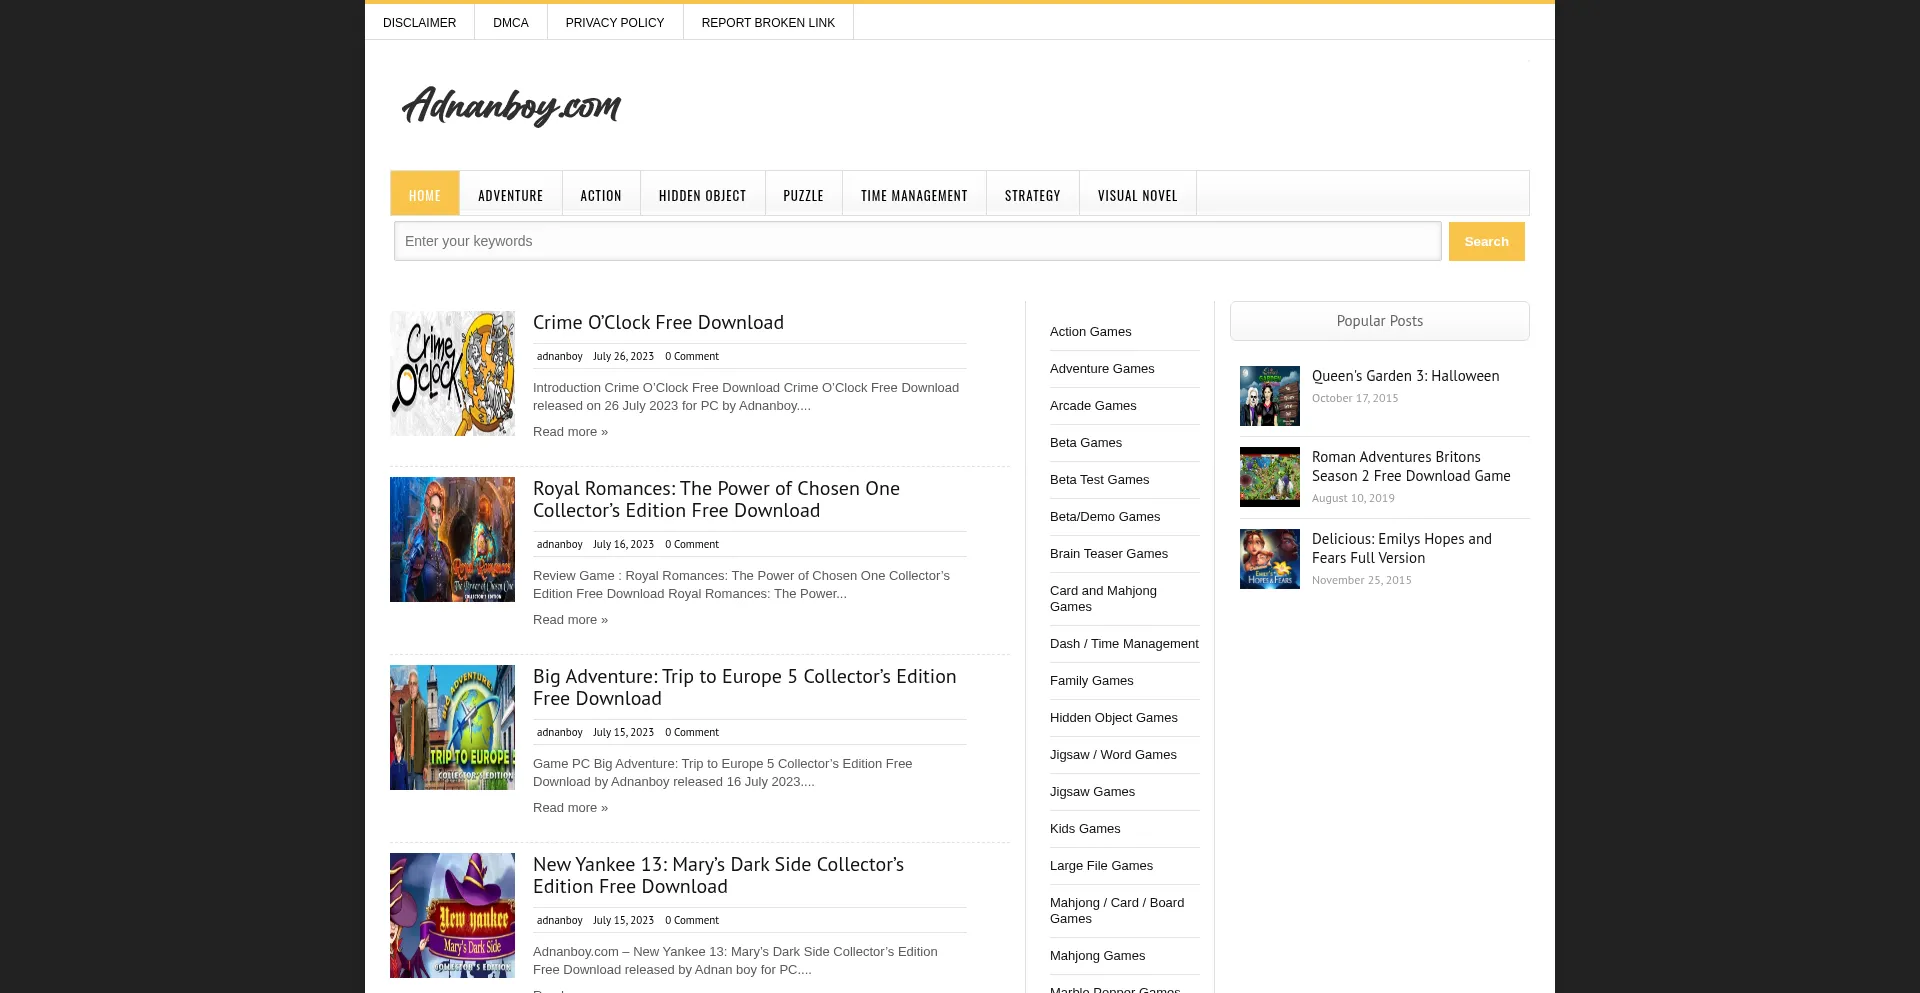Viewport: 1920px width, 993px height.
Task: Click 0 Comment on Royal Romances post
Action: 692,544
